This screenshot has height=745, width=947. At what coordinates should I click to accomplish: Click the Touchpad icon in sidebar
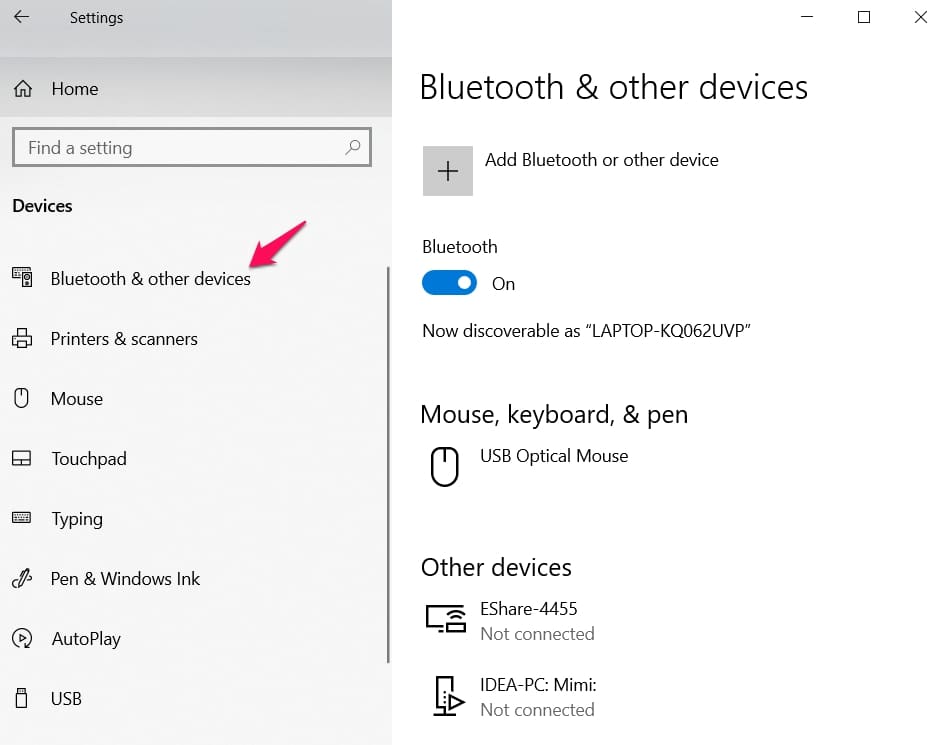pyautogui.click(x=22, y=459)
